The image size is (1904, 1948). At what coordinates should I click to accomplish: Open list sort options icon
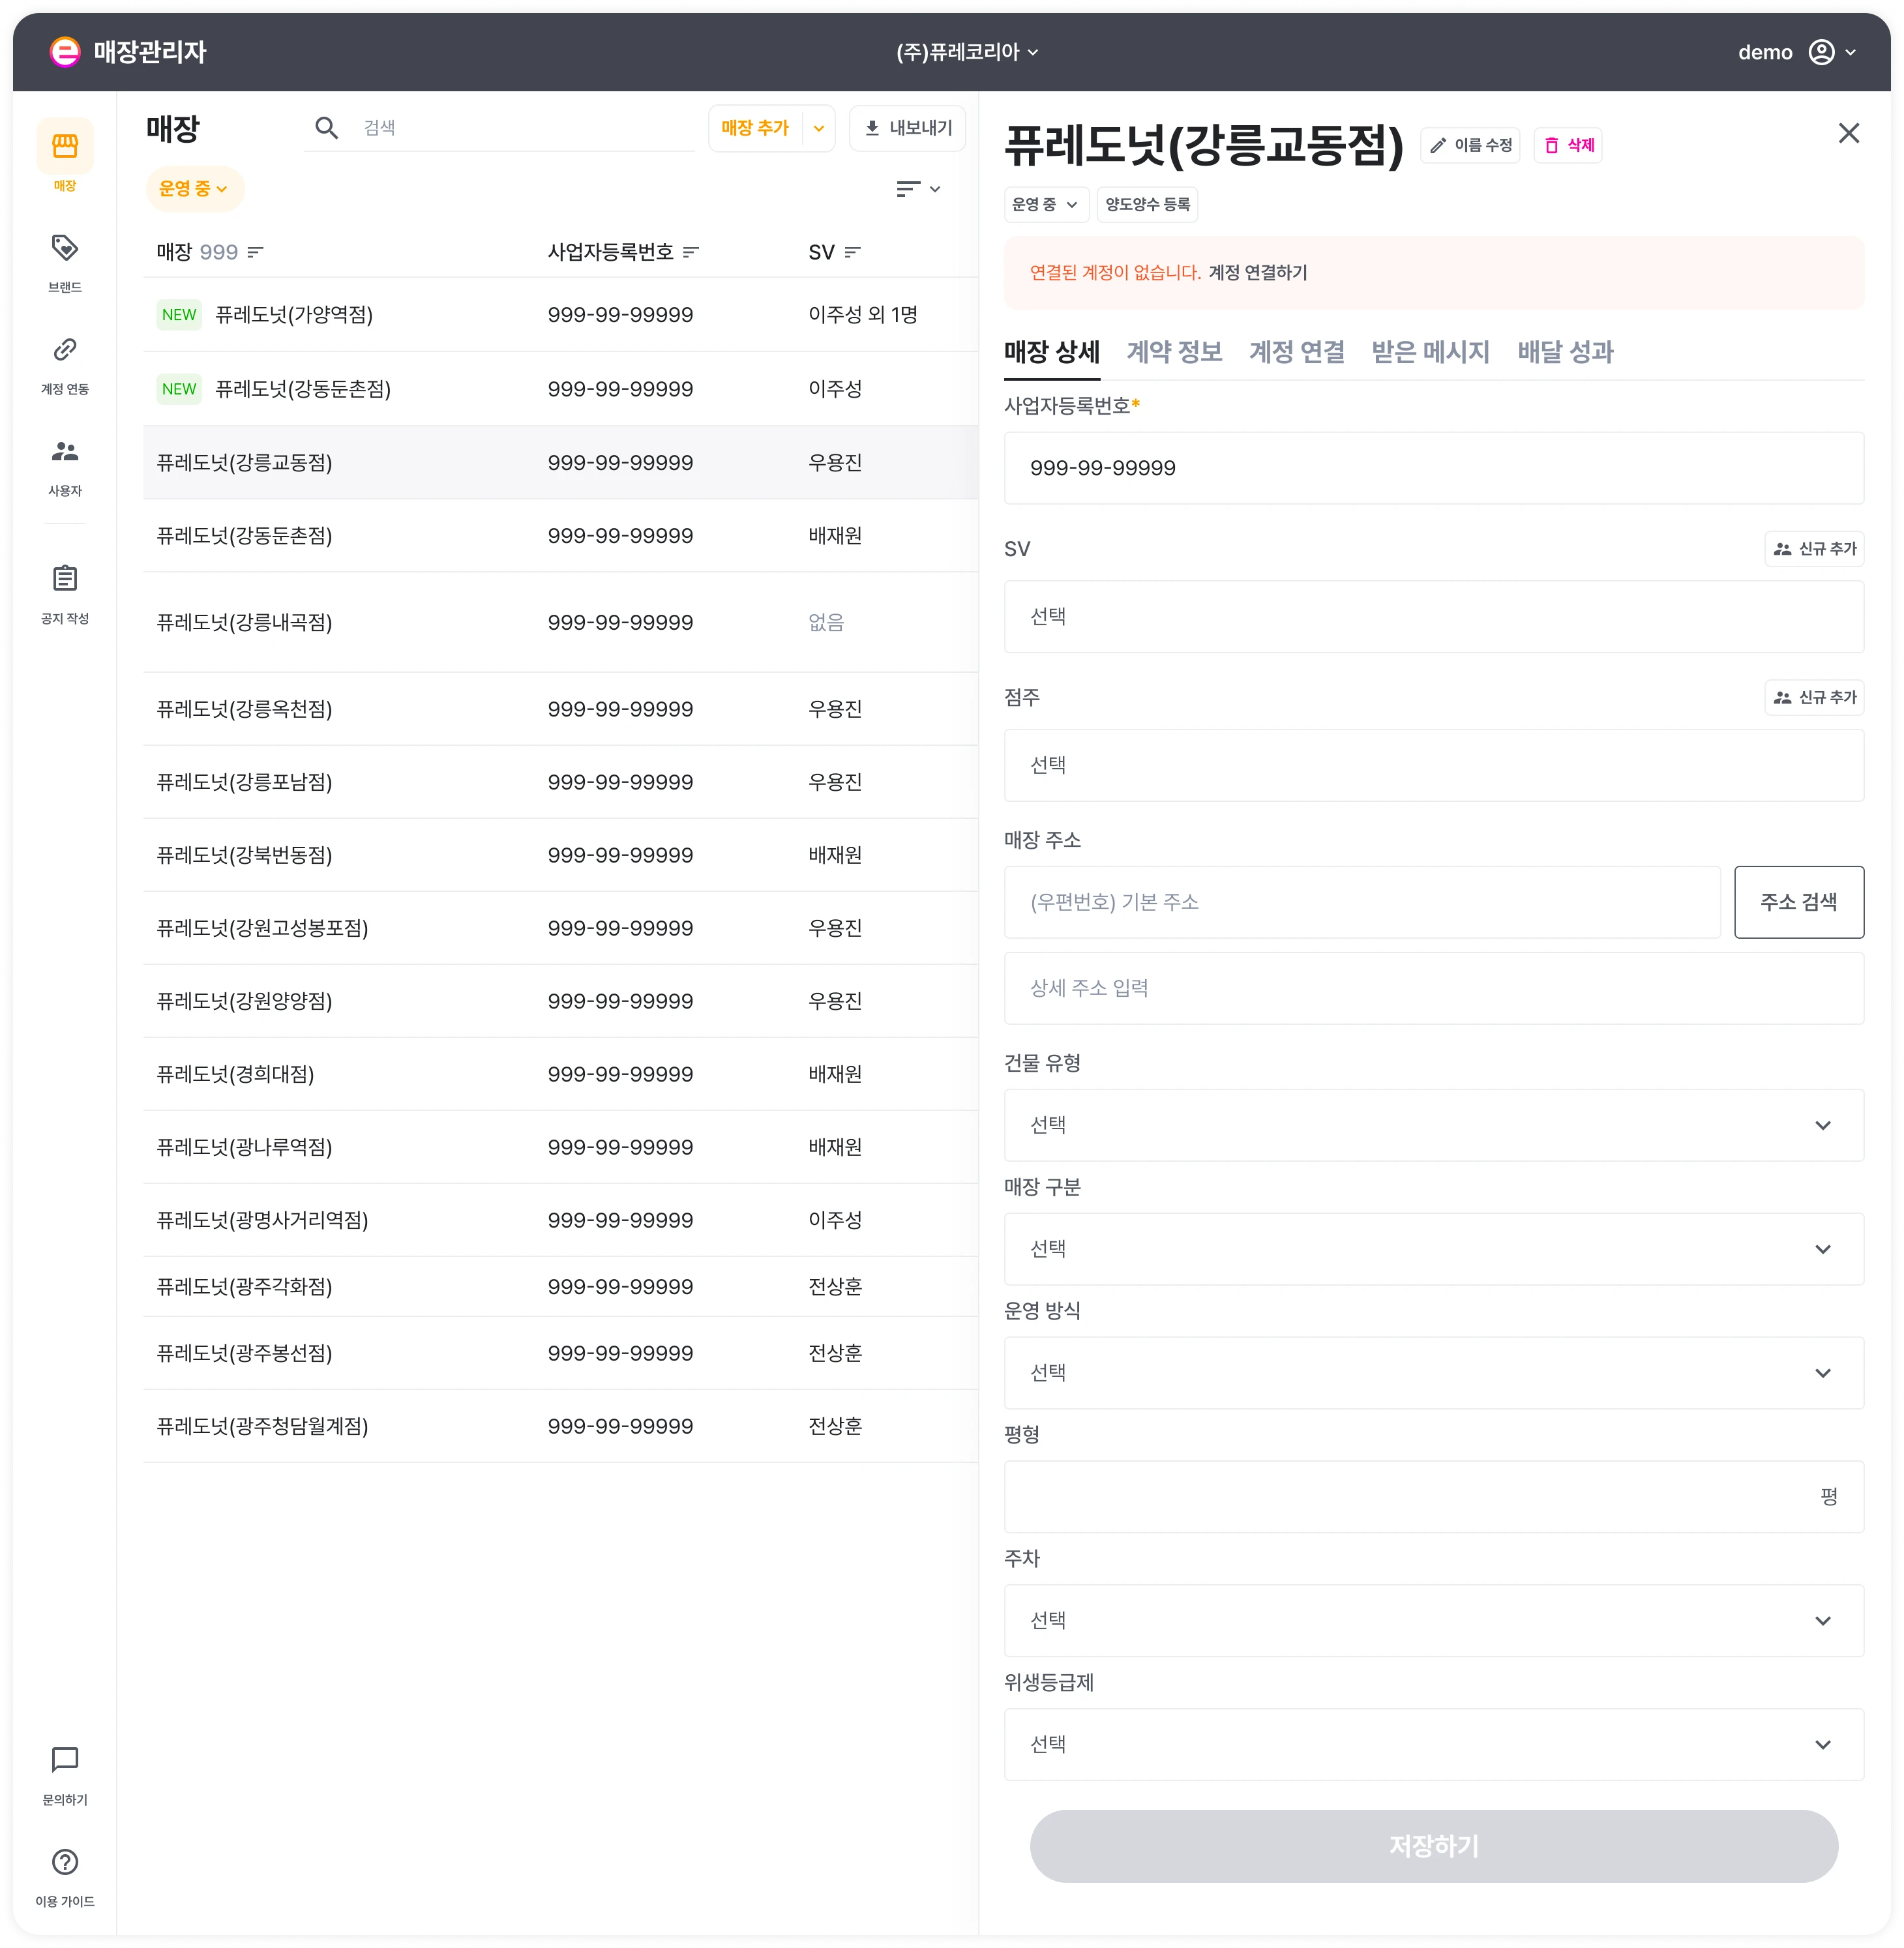[919, 188]
